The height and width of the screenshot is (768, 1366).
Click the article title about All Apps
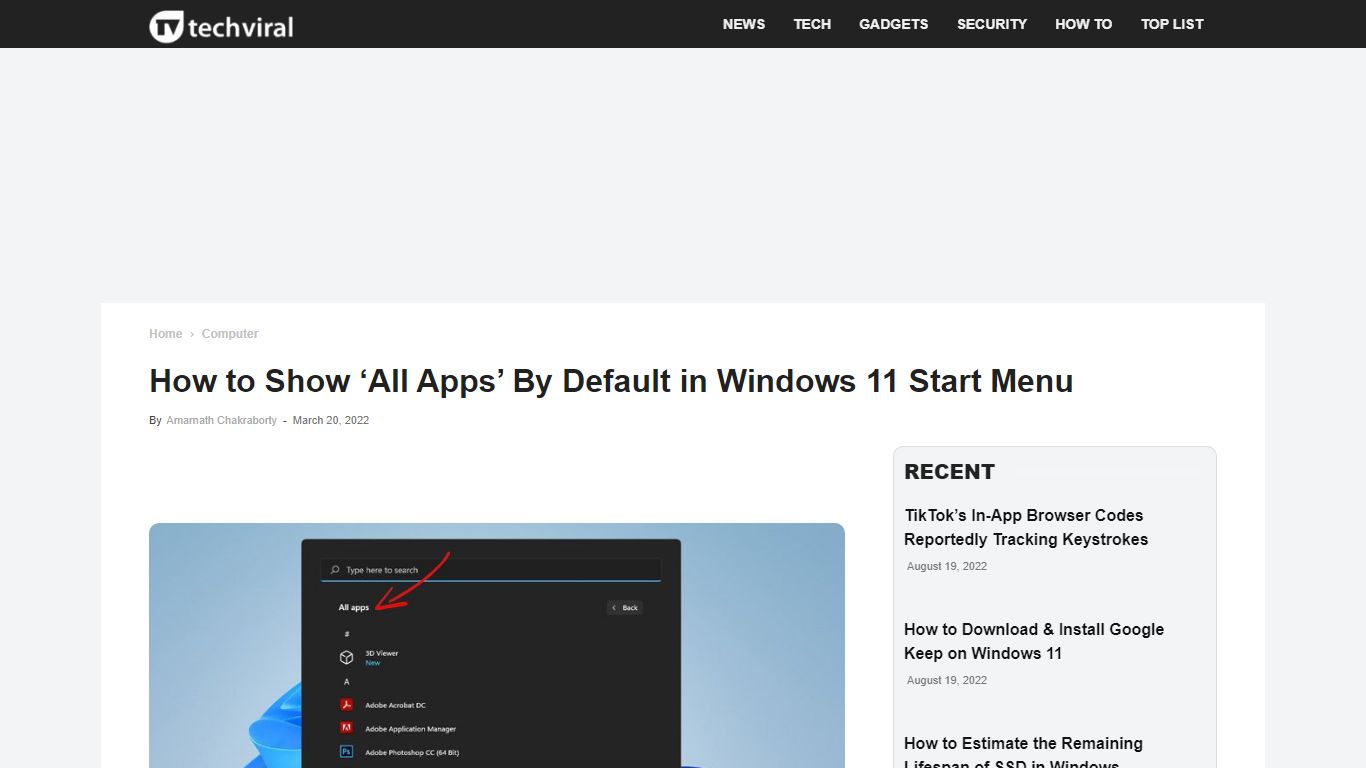(611, 381)
